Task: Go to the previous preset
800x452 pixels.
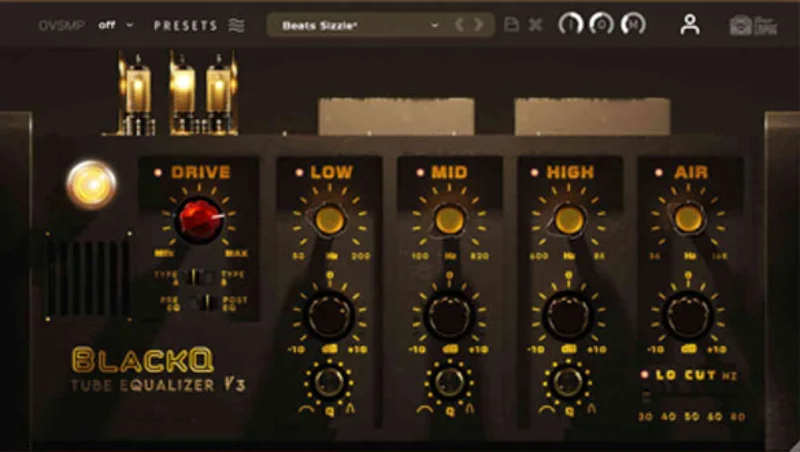Action: (459, 24)
